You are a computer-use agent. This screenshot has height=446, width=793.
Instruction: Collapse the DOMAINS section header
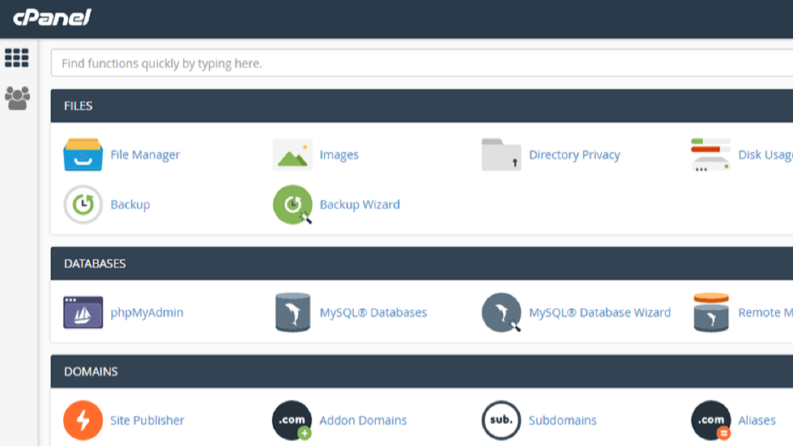click(x=422, y=372)
